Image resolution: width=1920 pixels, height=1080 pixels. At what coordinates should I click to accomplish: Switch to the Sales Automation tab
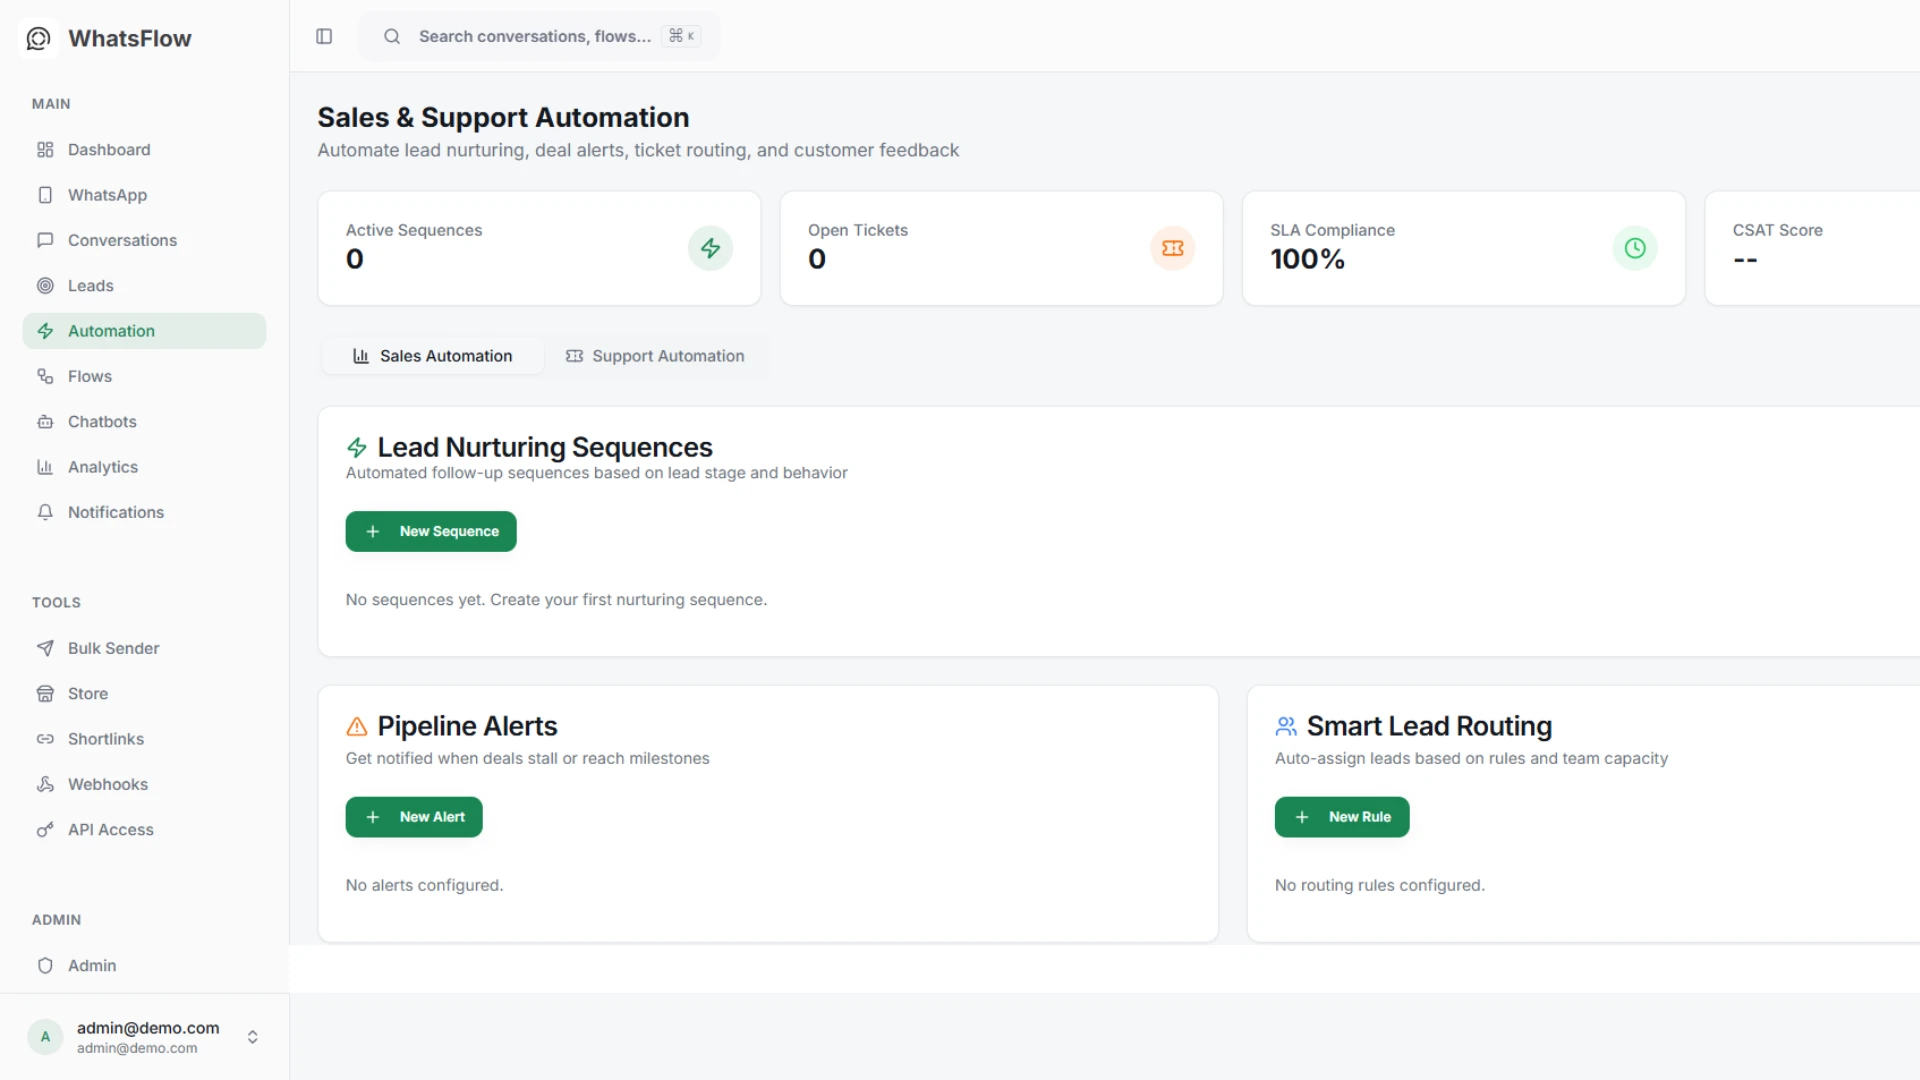[x=433, y=356]
